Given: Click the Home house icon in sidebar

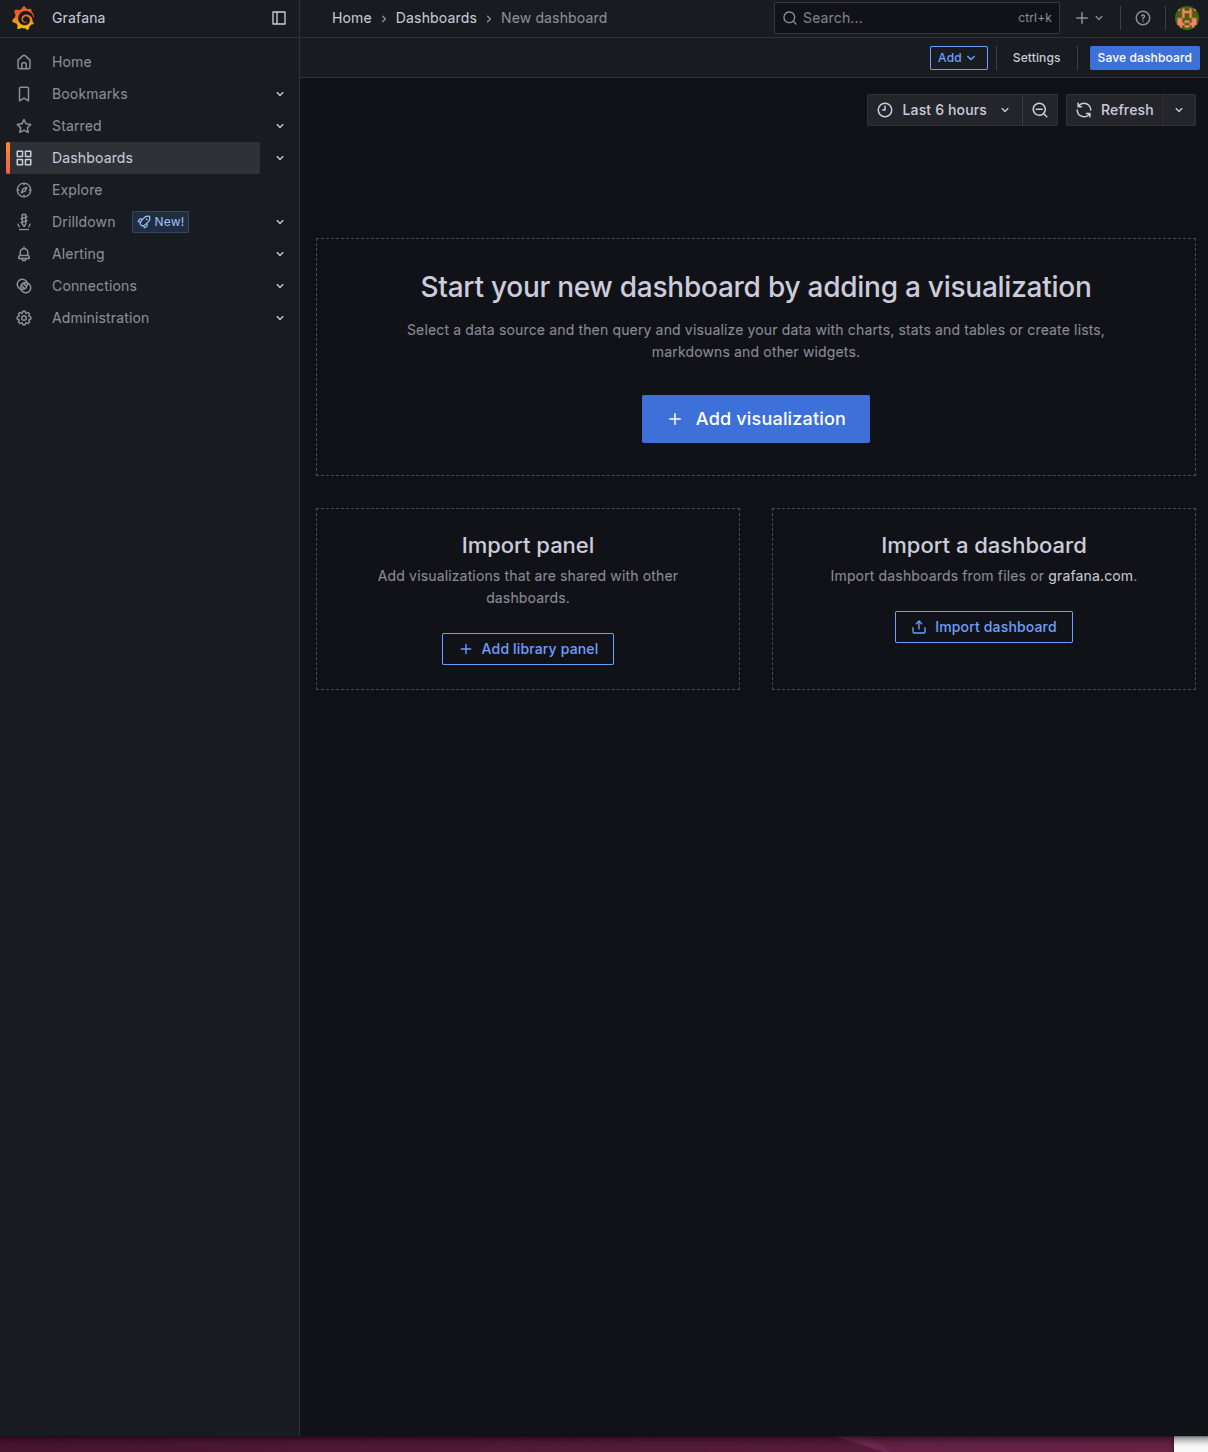Looking at the screenshot, I should [24, 62].
